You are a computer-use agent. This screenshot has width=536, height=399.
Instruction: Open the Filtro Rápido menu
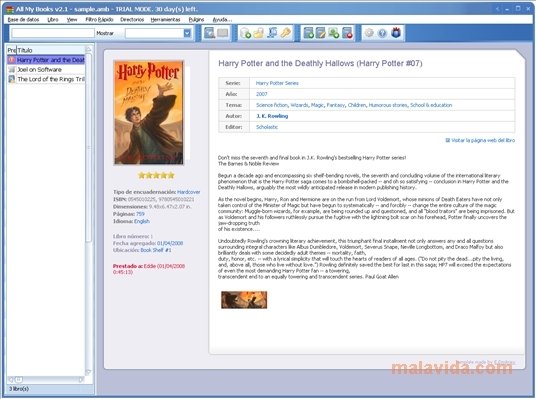coord(99,19)
